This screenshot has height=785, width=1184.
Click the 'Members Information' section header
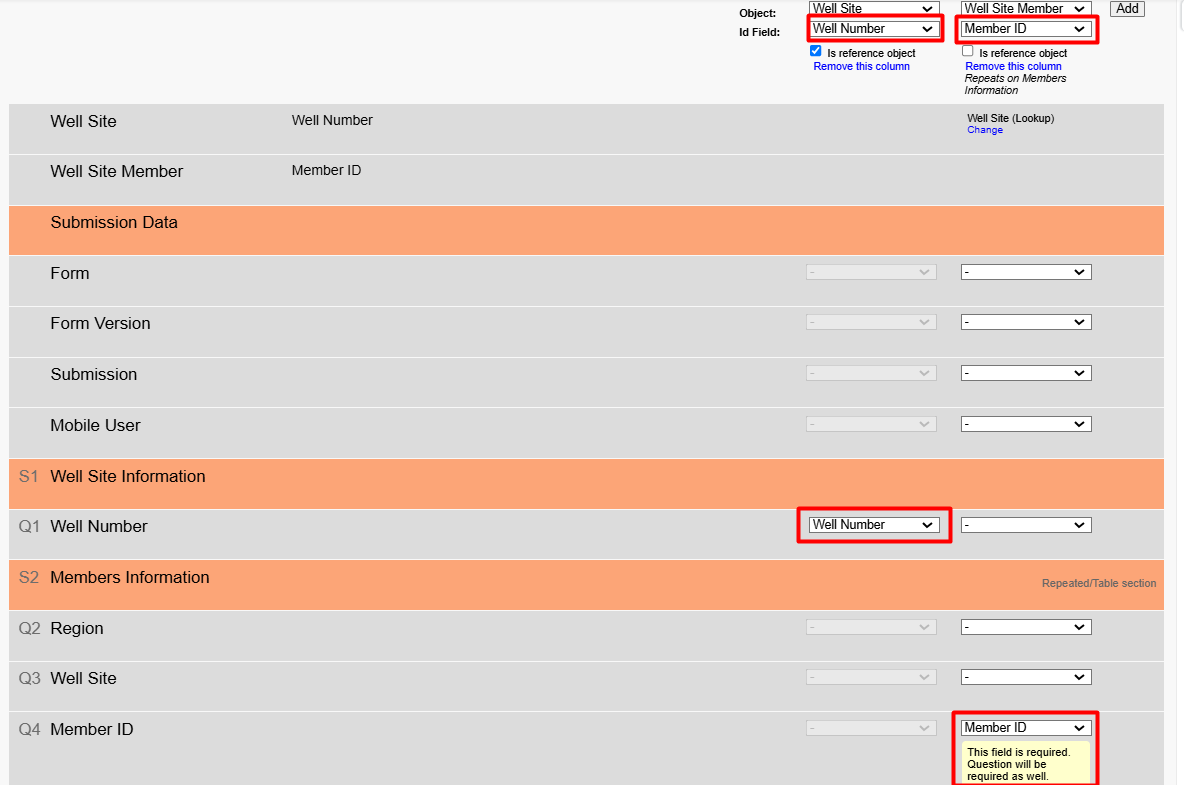130,578
